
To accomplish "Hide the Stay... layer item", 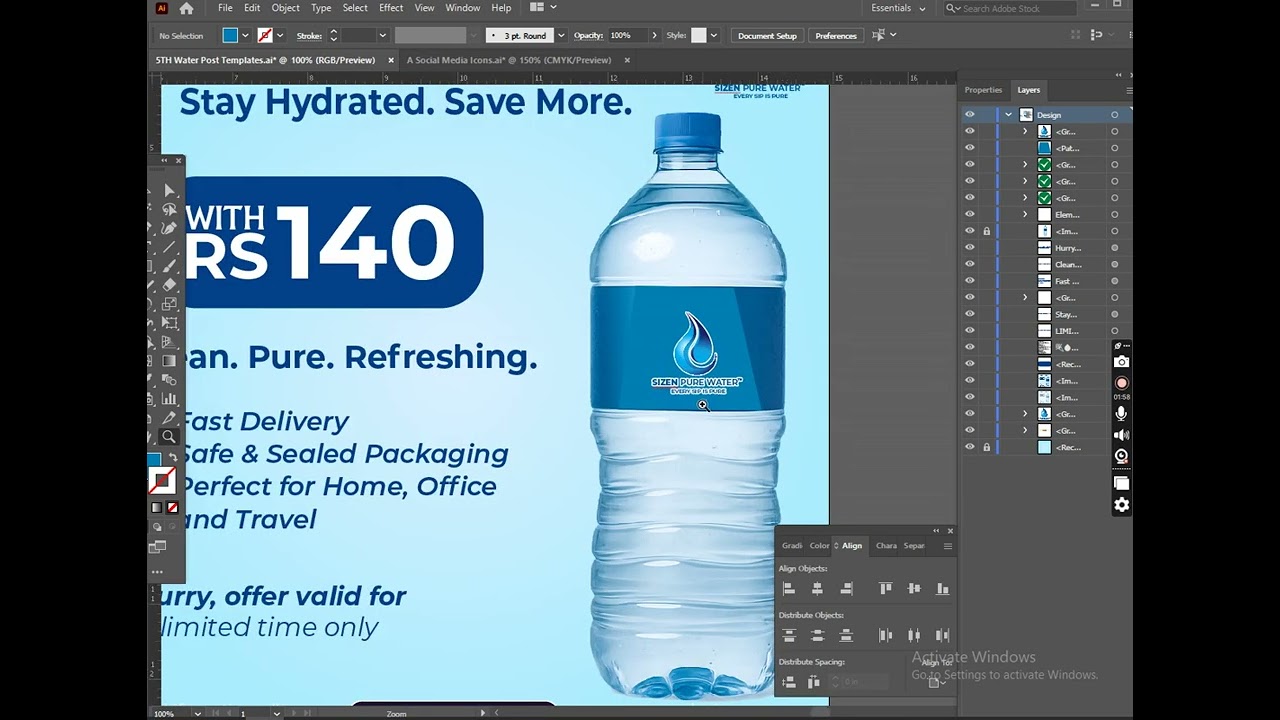I will [x=969, y=314].
